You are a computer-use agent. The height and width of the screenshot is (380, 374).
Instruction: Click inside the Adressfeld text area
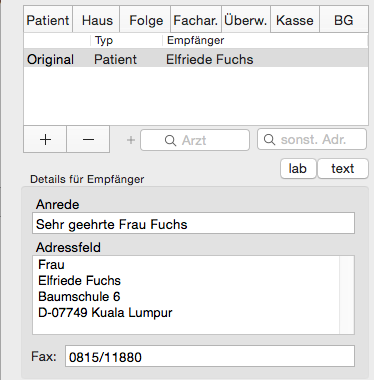[x=186, y=295]
